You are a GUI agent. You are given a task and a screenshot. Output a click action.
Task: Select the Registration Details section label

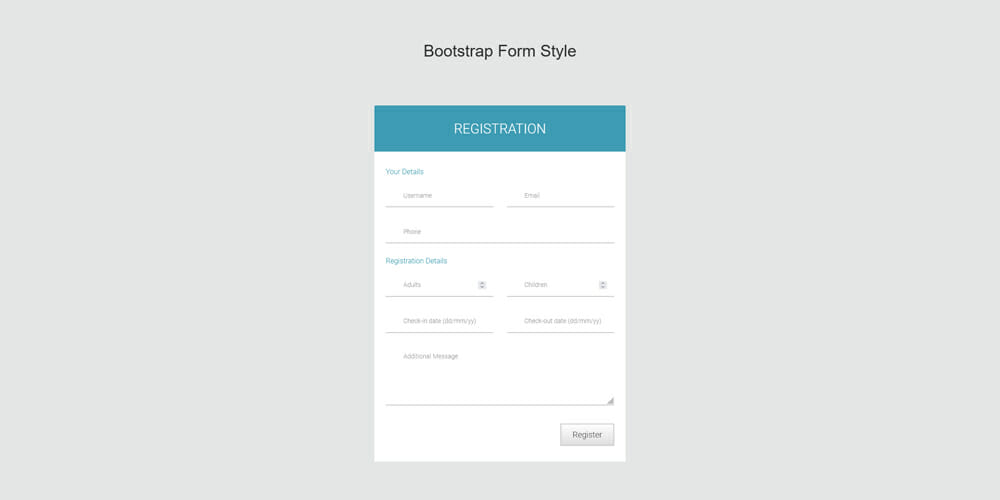pyautogui.click(x=416, y=261)
